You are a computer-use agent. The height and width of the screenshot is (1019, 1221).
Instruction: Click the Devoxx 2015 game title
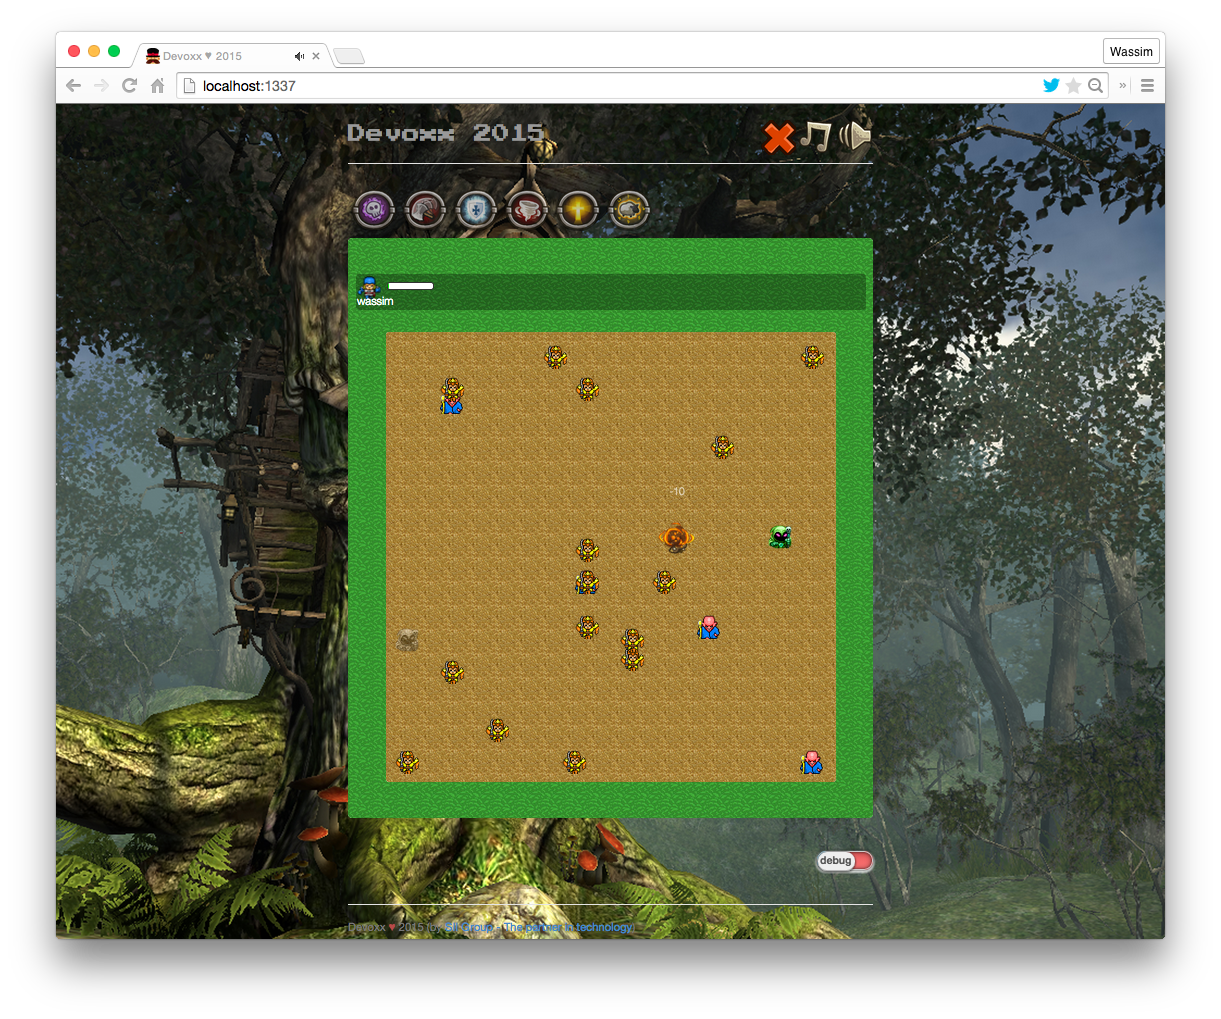tap(446, 132)
